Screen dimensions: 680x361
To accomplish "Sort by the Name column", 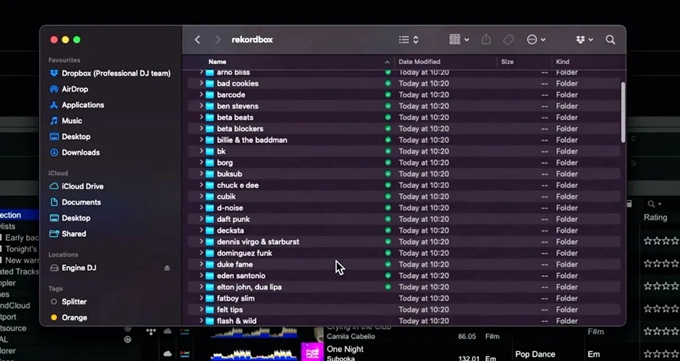I will (x=217, y=62).
